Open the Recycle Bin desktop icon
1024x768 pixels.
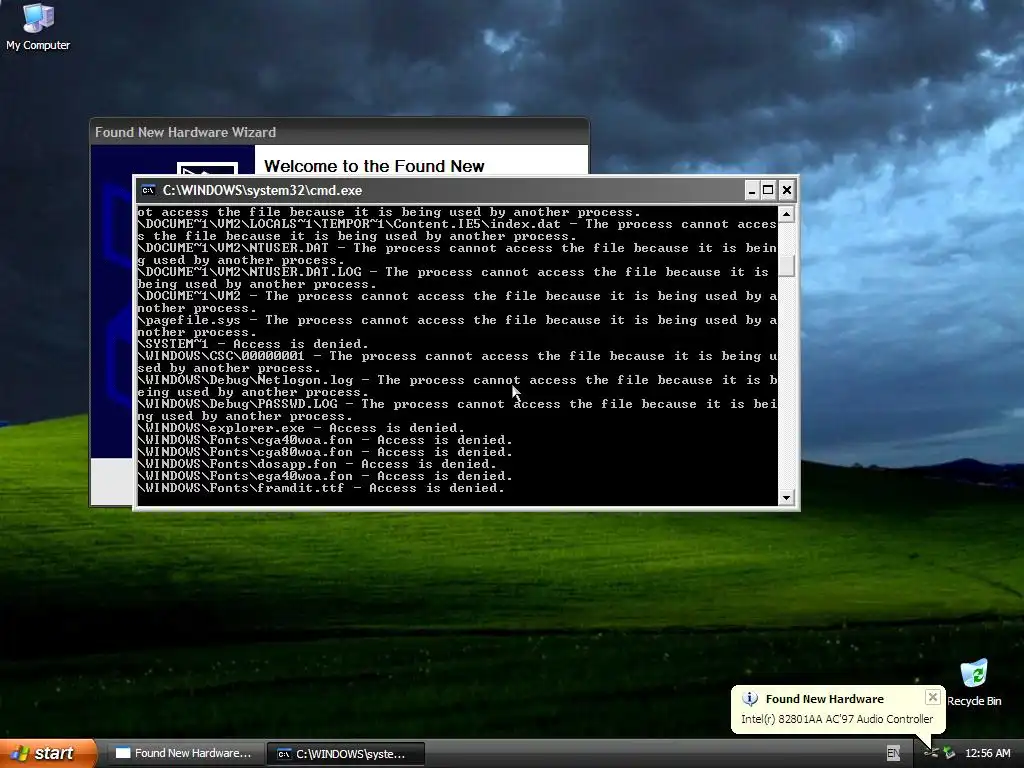974,683
